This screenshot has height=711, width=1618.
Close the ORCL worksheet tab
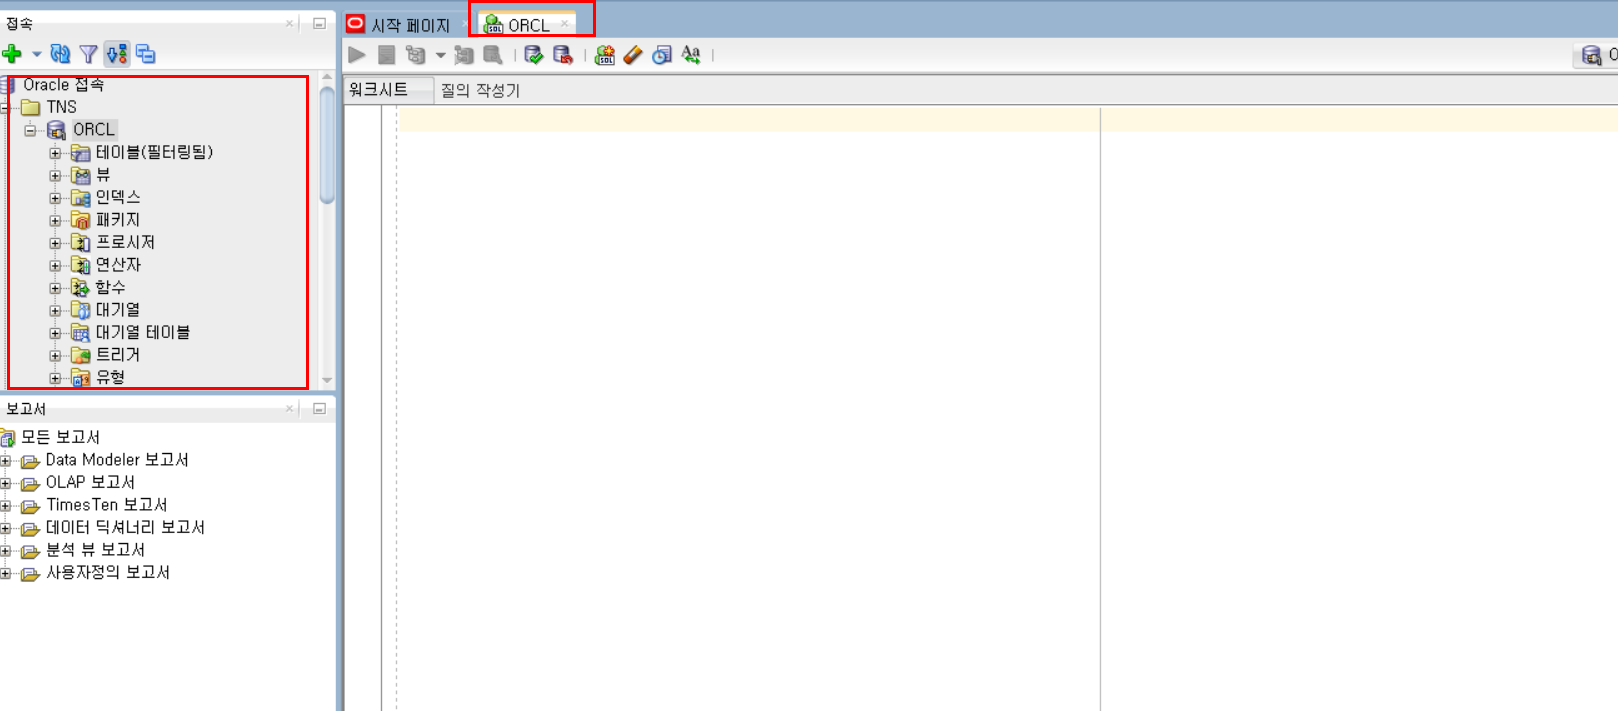565,23
